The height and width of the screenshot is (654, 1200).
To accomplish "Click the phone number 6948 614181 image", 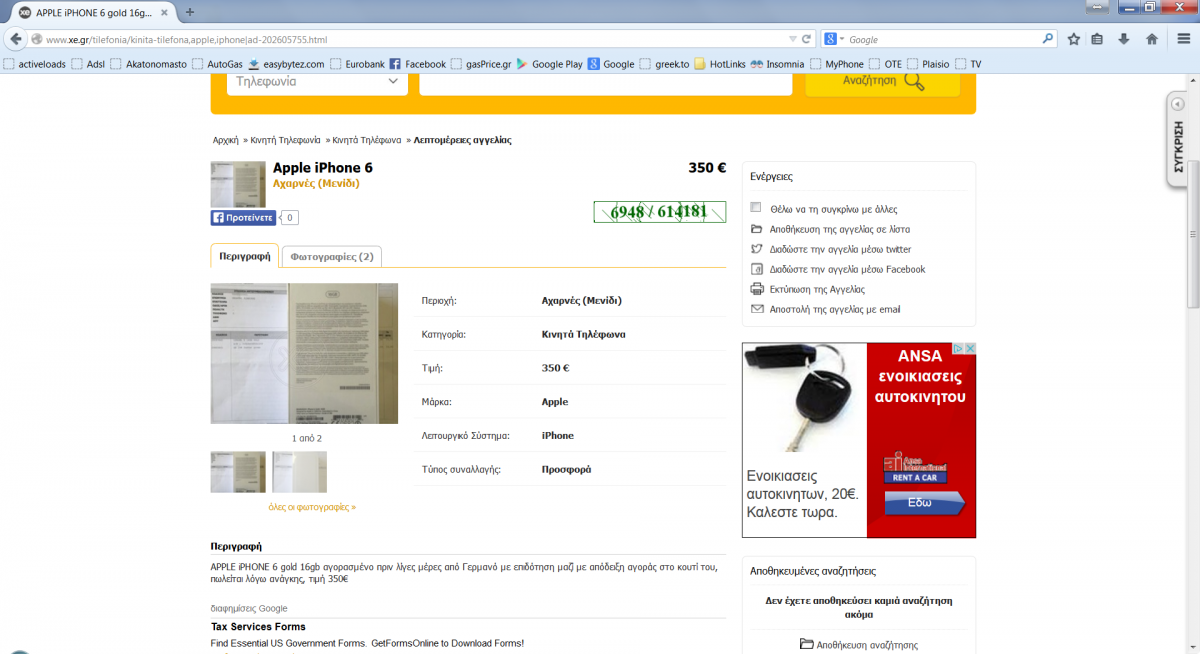I will click(659, 212).
